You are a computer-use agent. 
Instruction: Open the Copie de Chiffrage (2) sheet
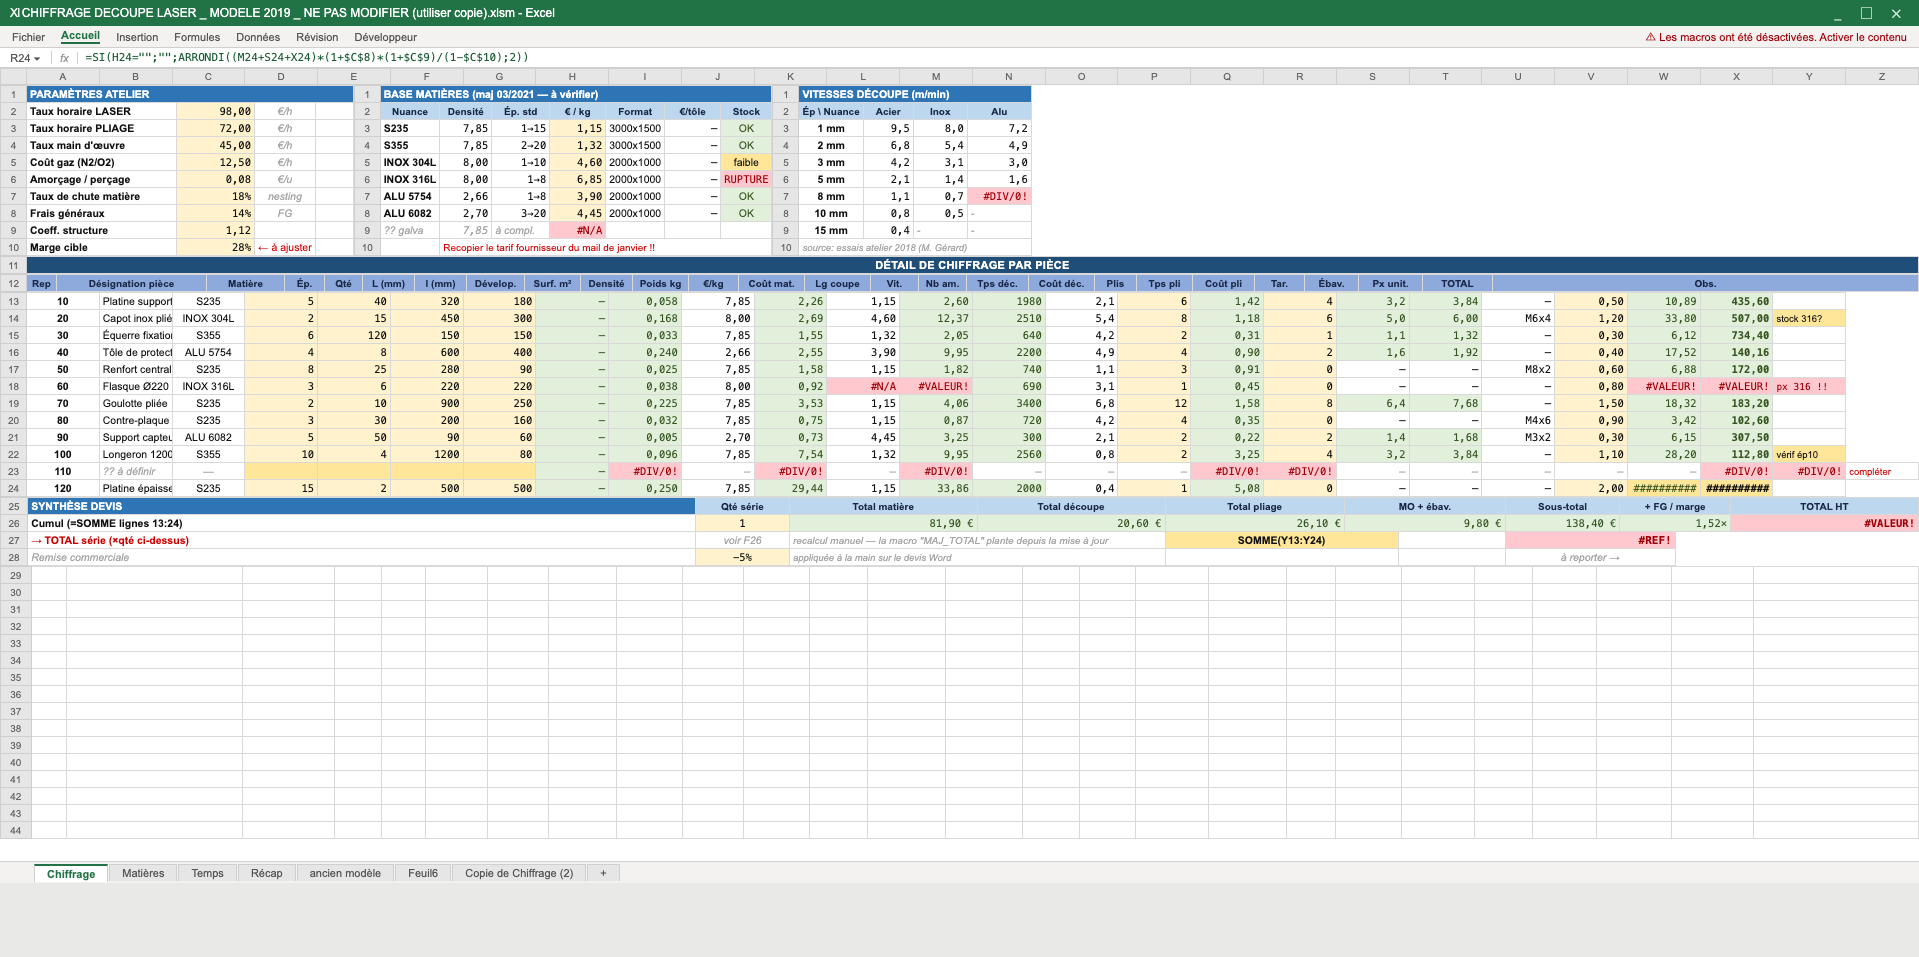pyautogui.click(x=519, y=873)
